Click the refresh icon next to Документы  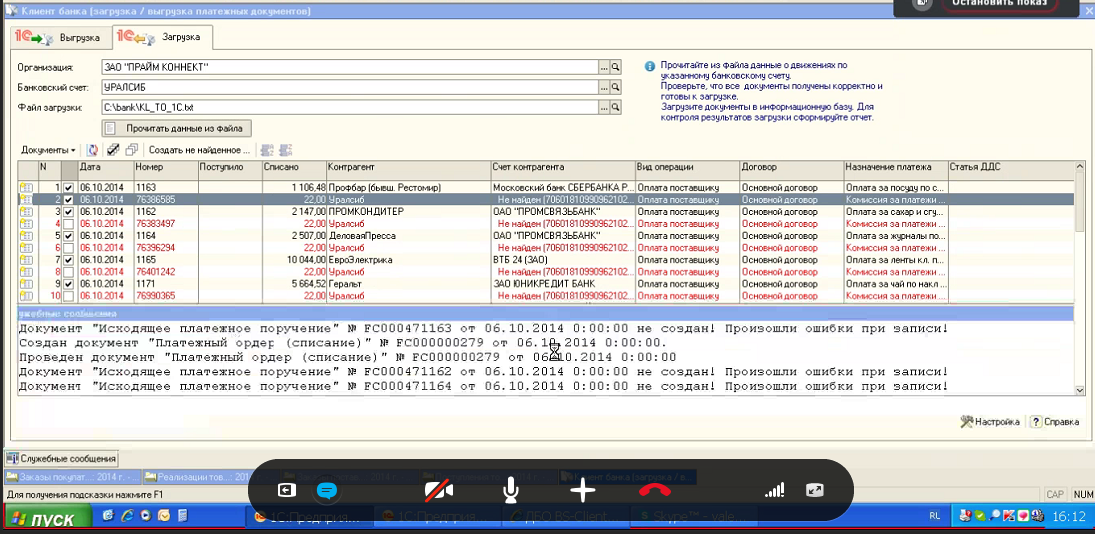(x=92, y=150)
